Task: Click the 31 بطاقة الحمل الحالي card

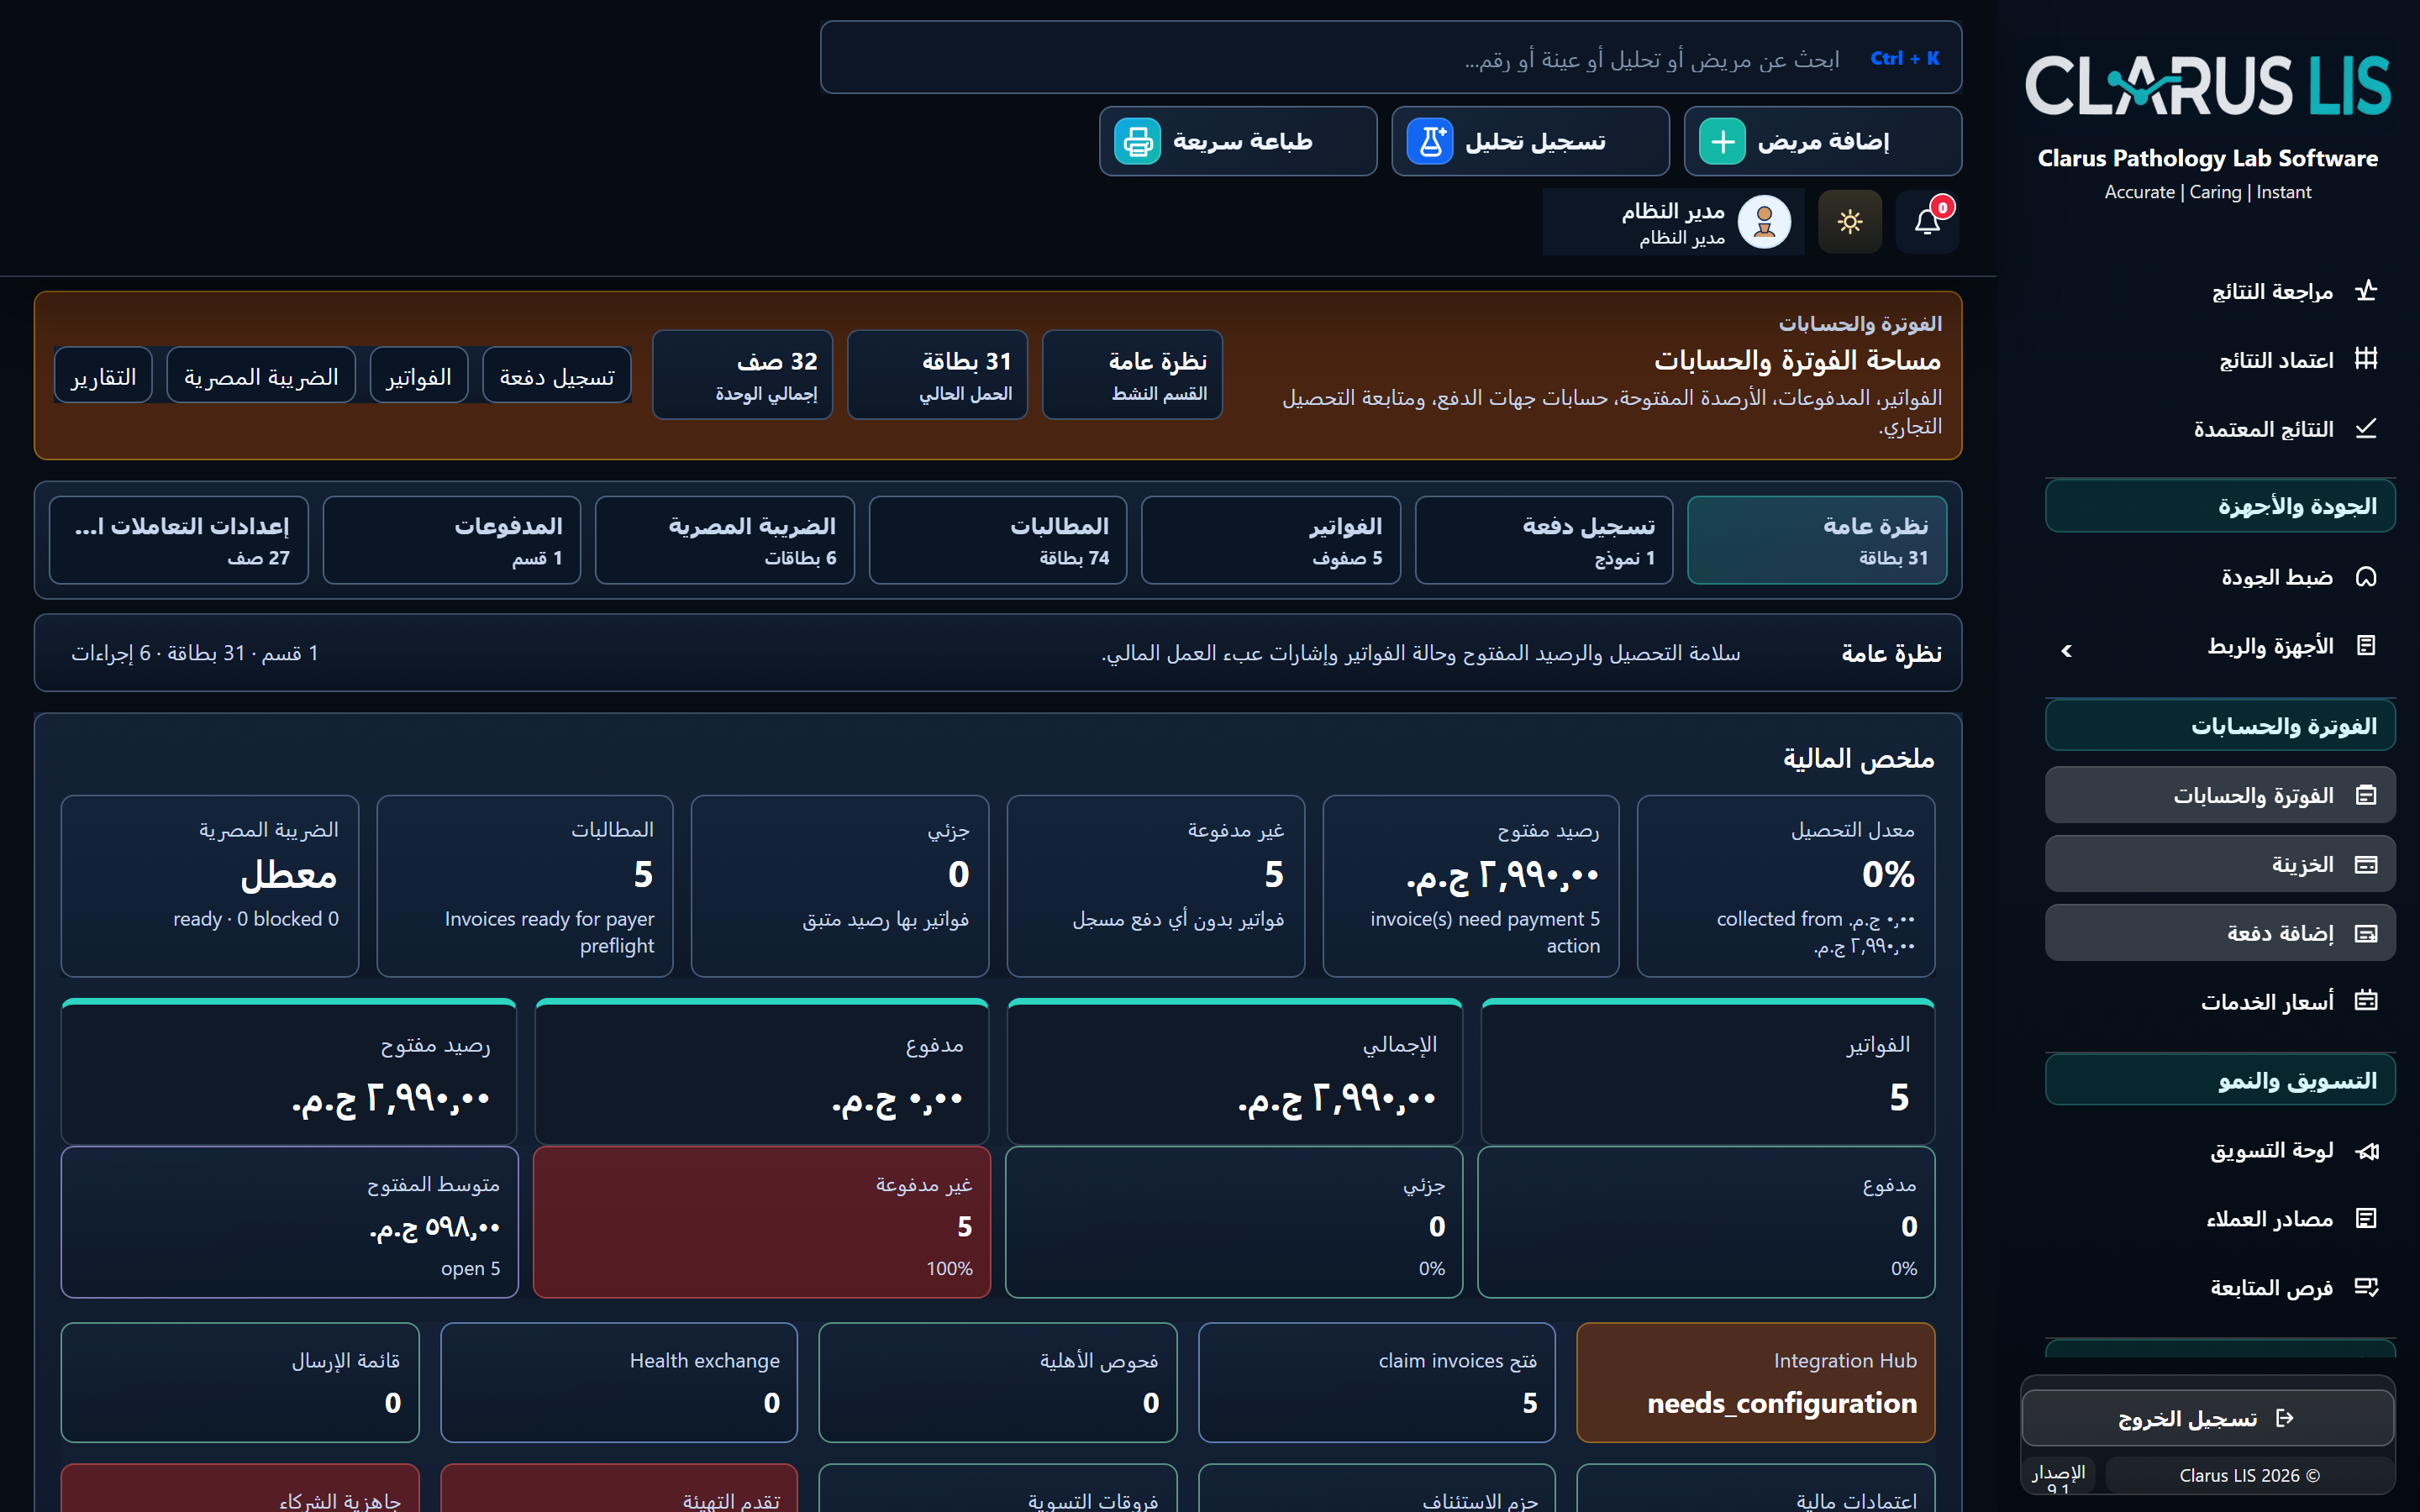Action: [937, 375]
